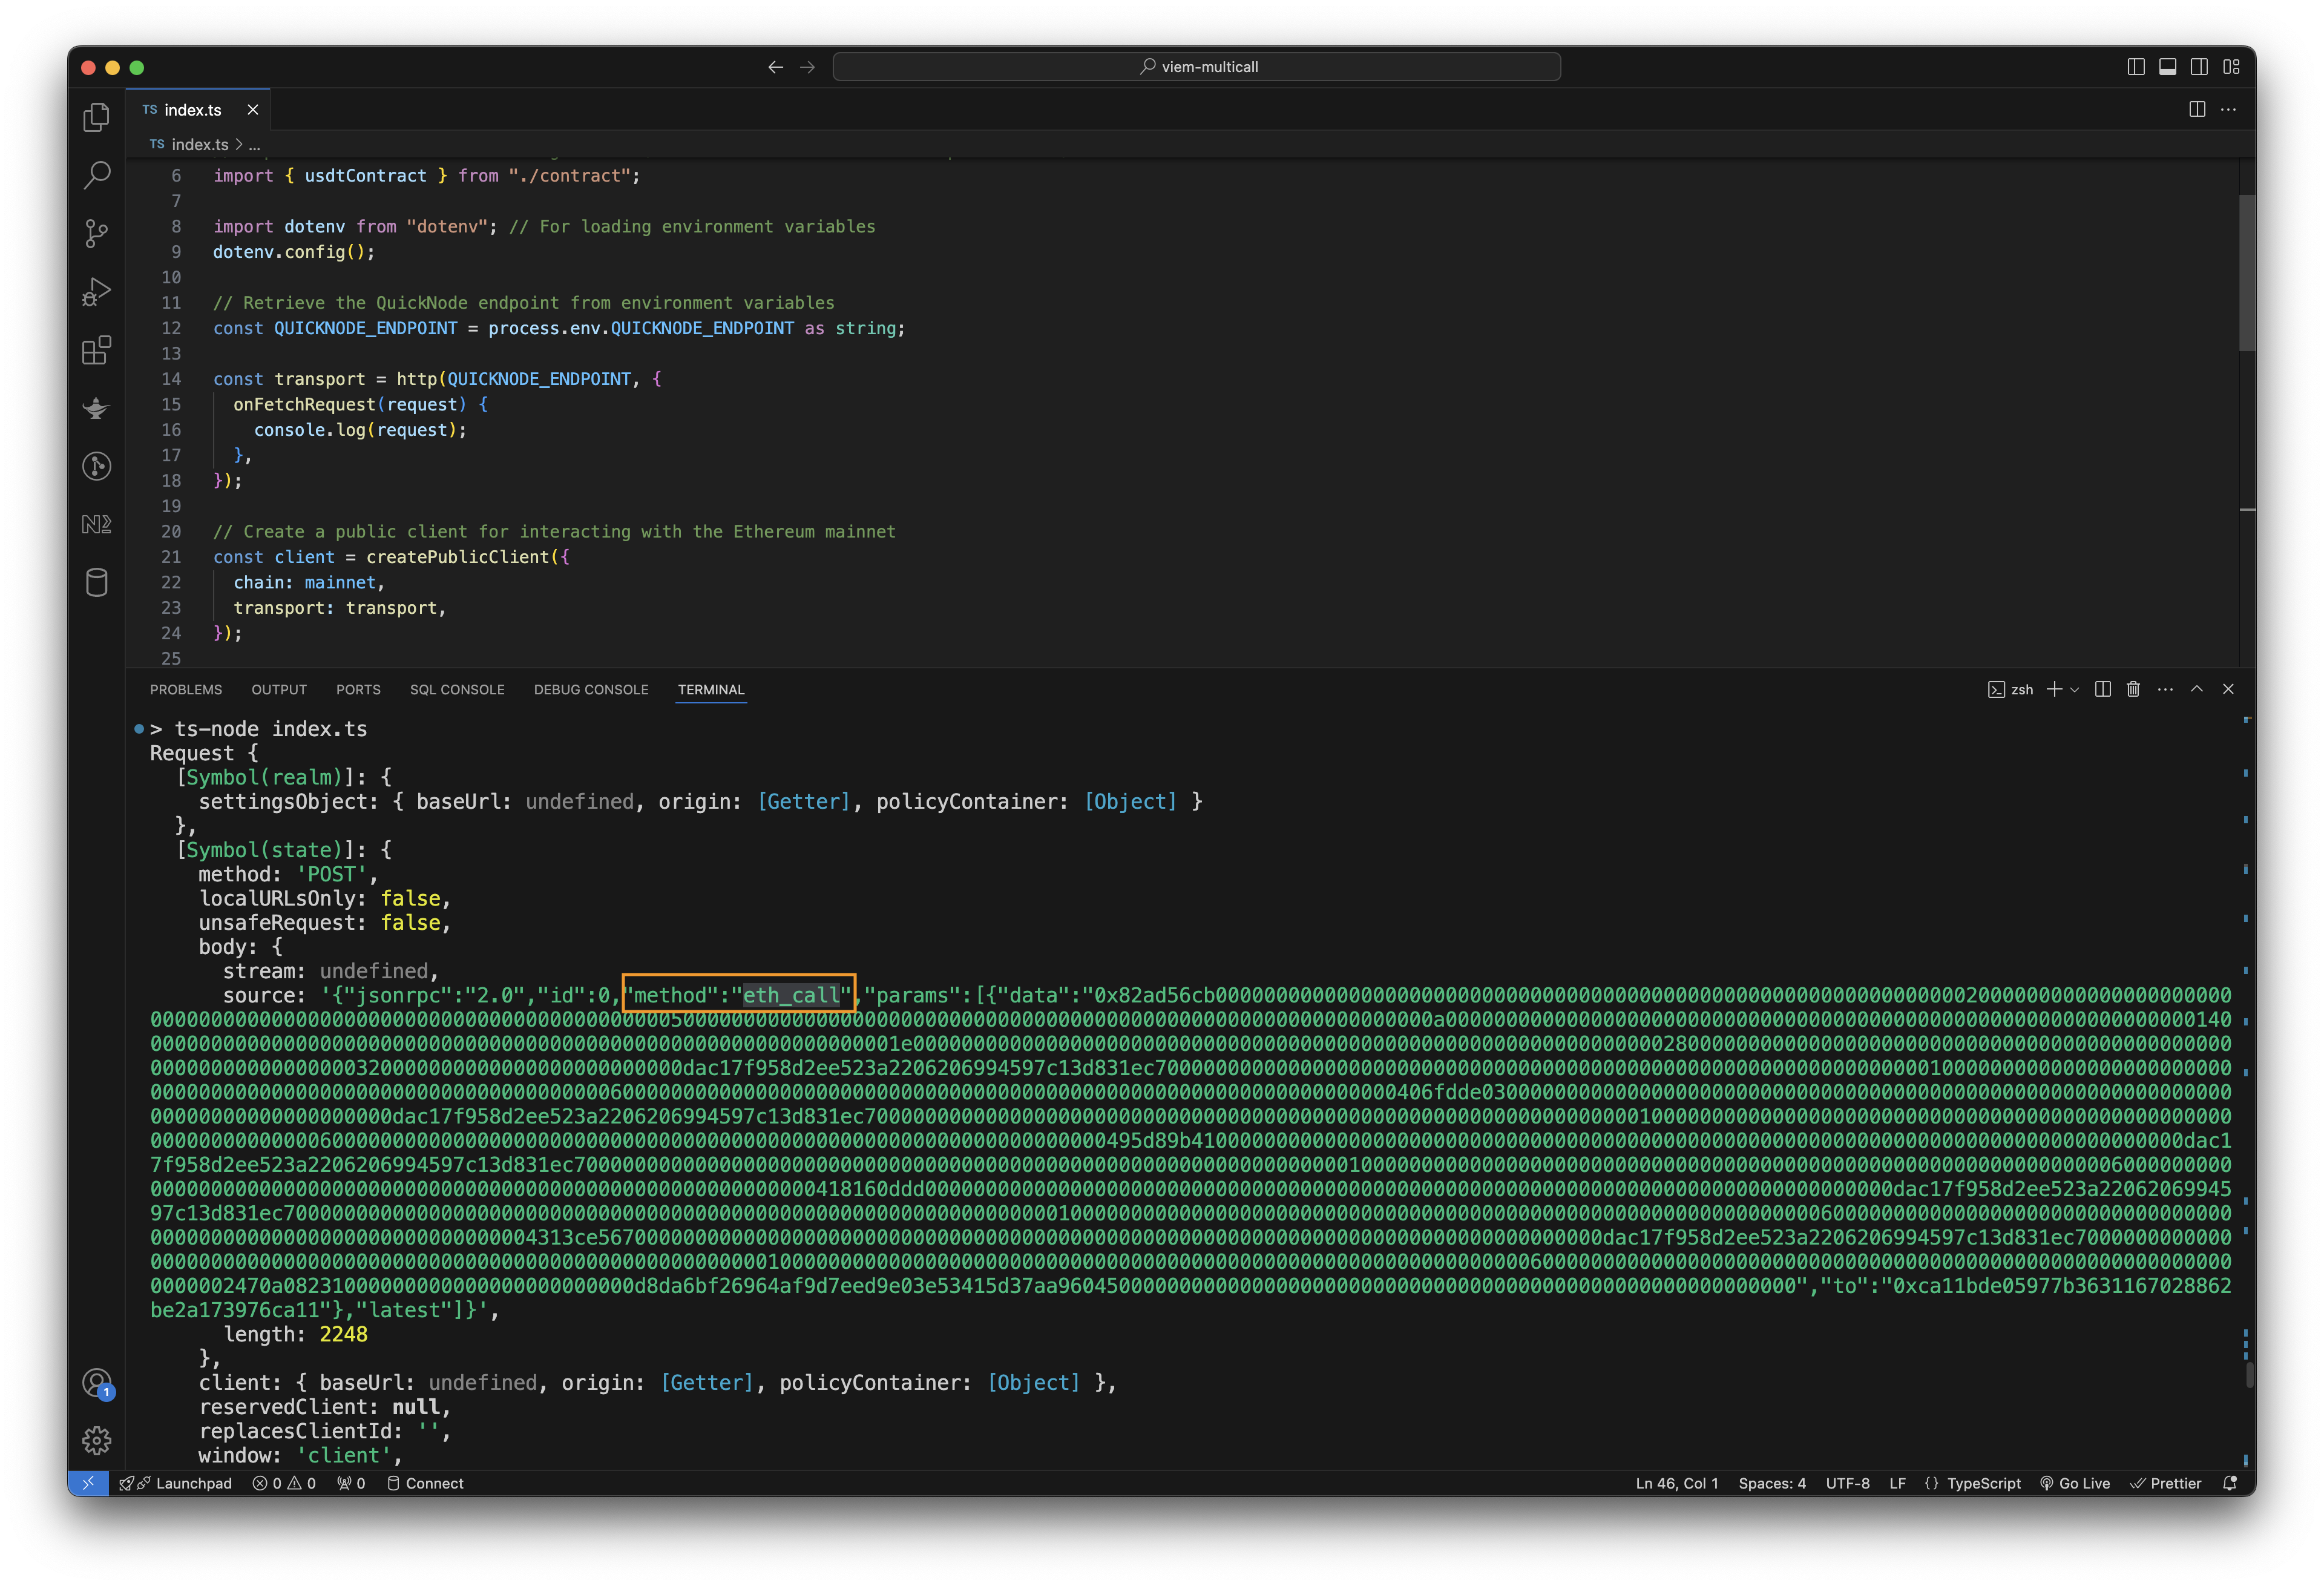Click the ports forwarded status item
This screenshot has height=1586, width=2324.
(x=351, y=1483)
